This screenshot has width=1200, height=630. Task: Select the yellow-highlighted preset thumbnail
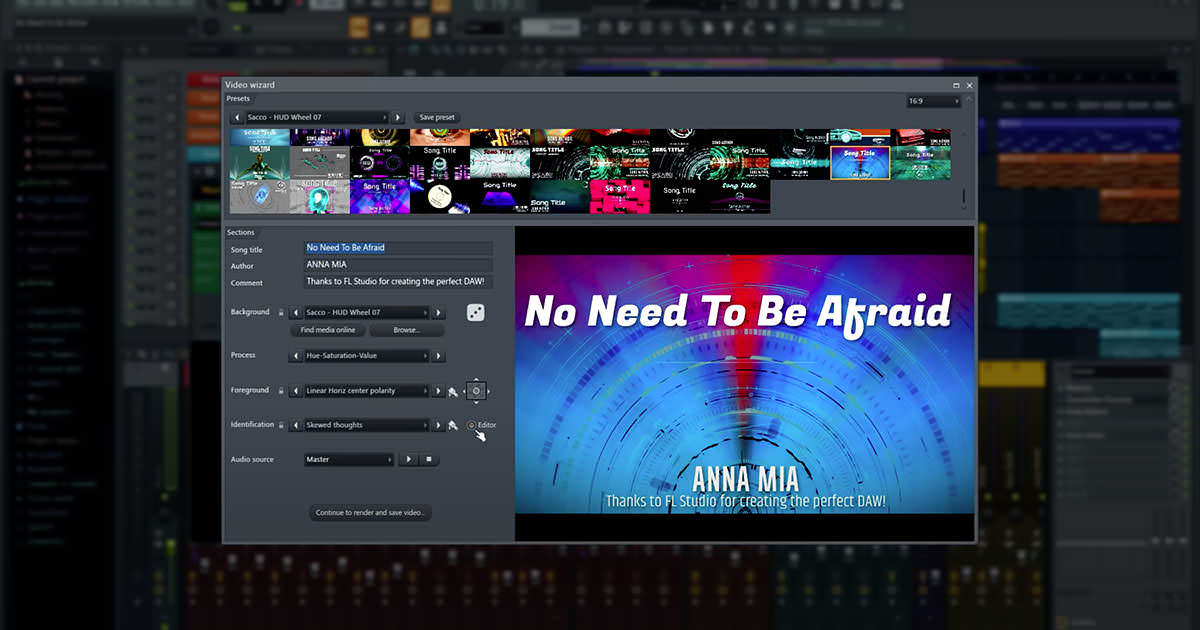[x=860, y=163]
